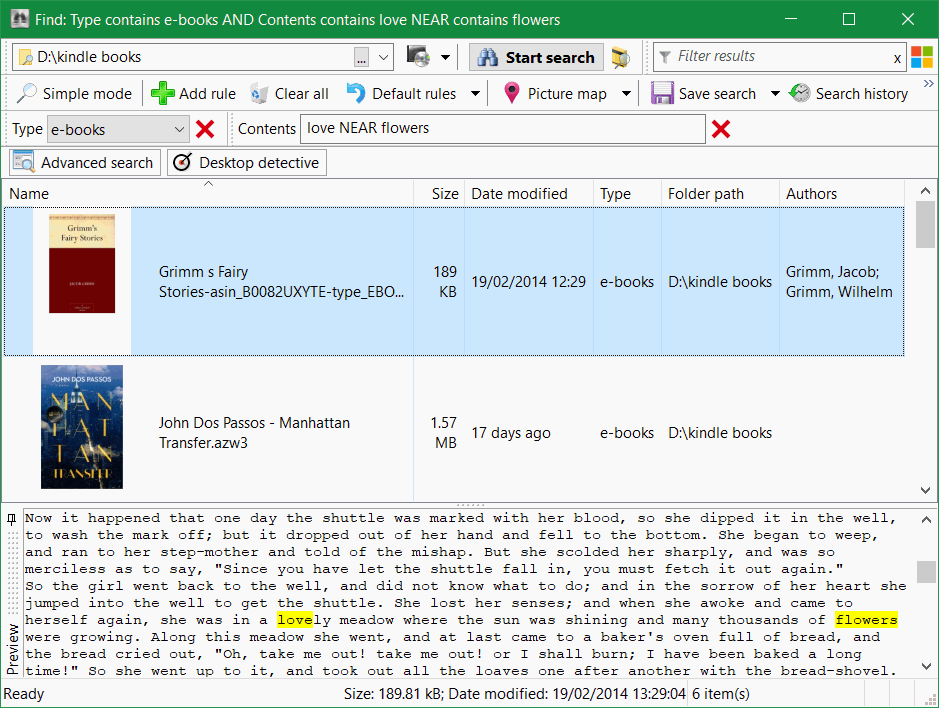Click the browse folder ellipsis button
The width and height of the screenshot is (939, 708).
tap(361, 57)
